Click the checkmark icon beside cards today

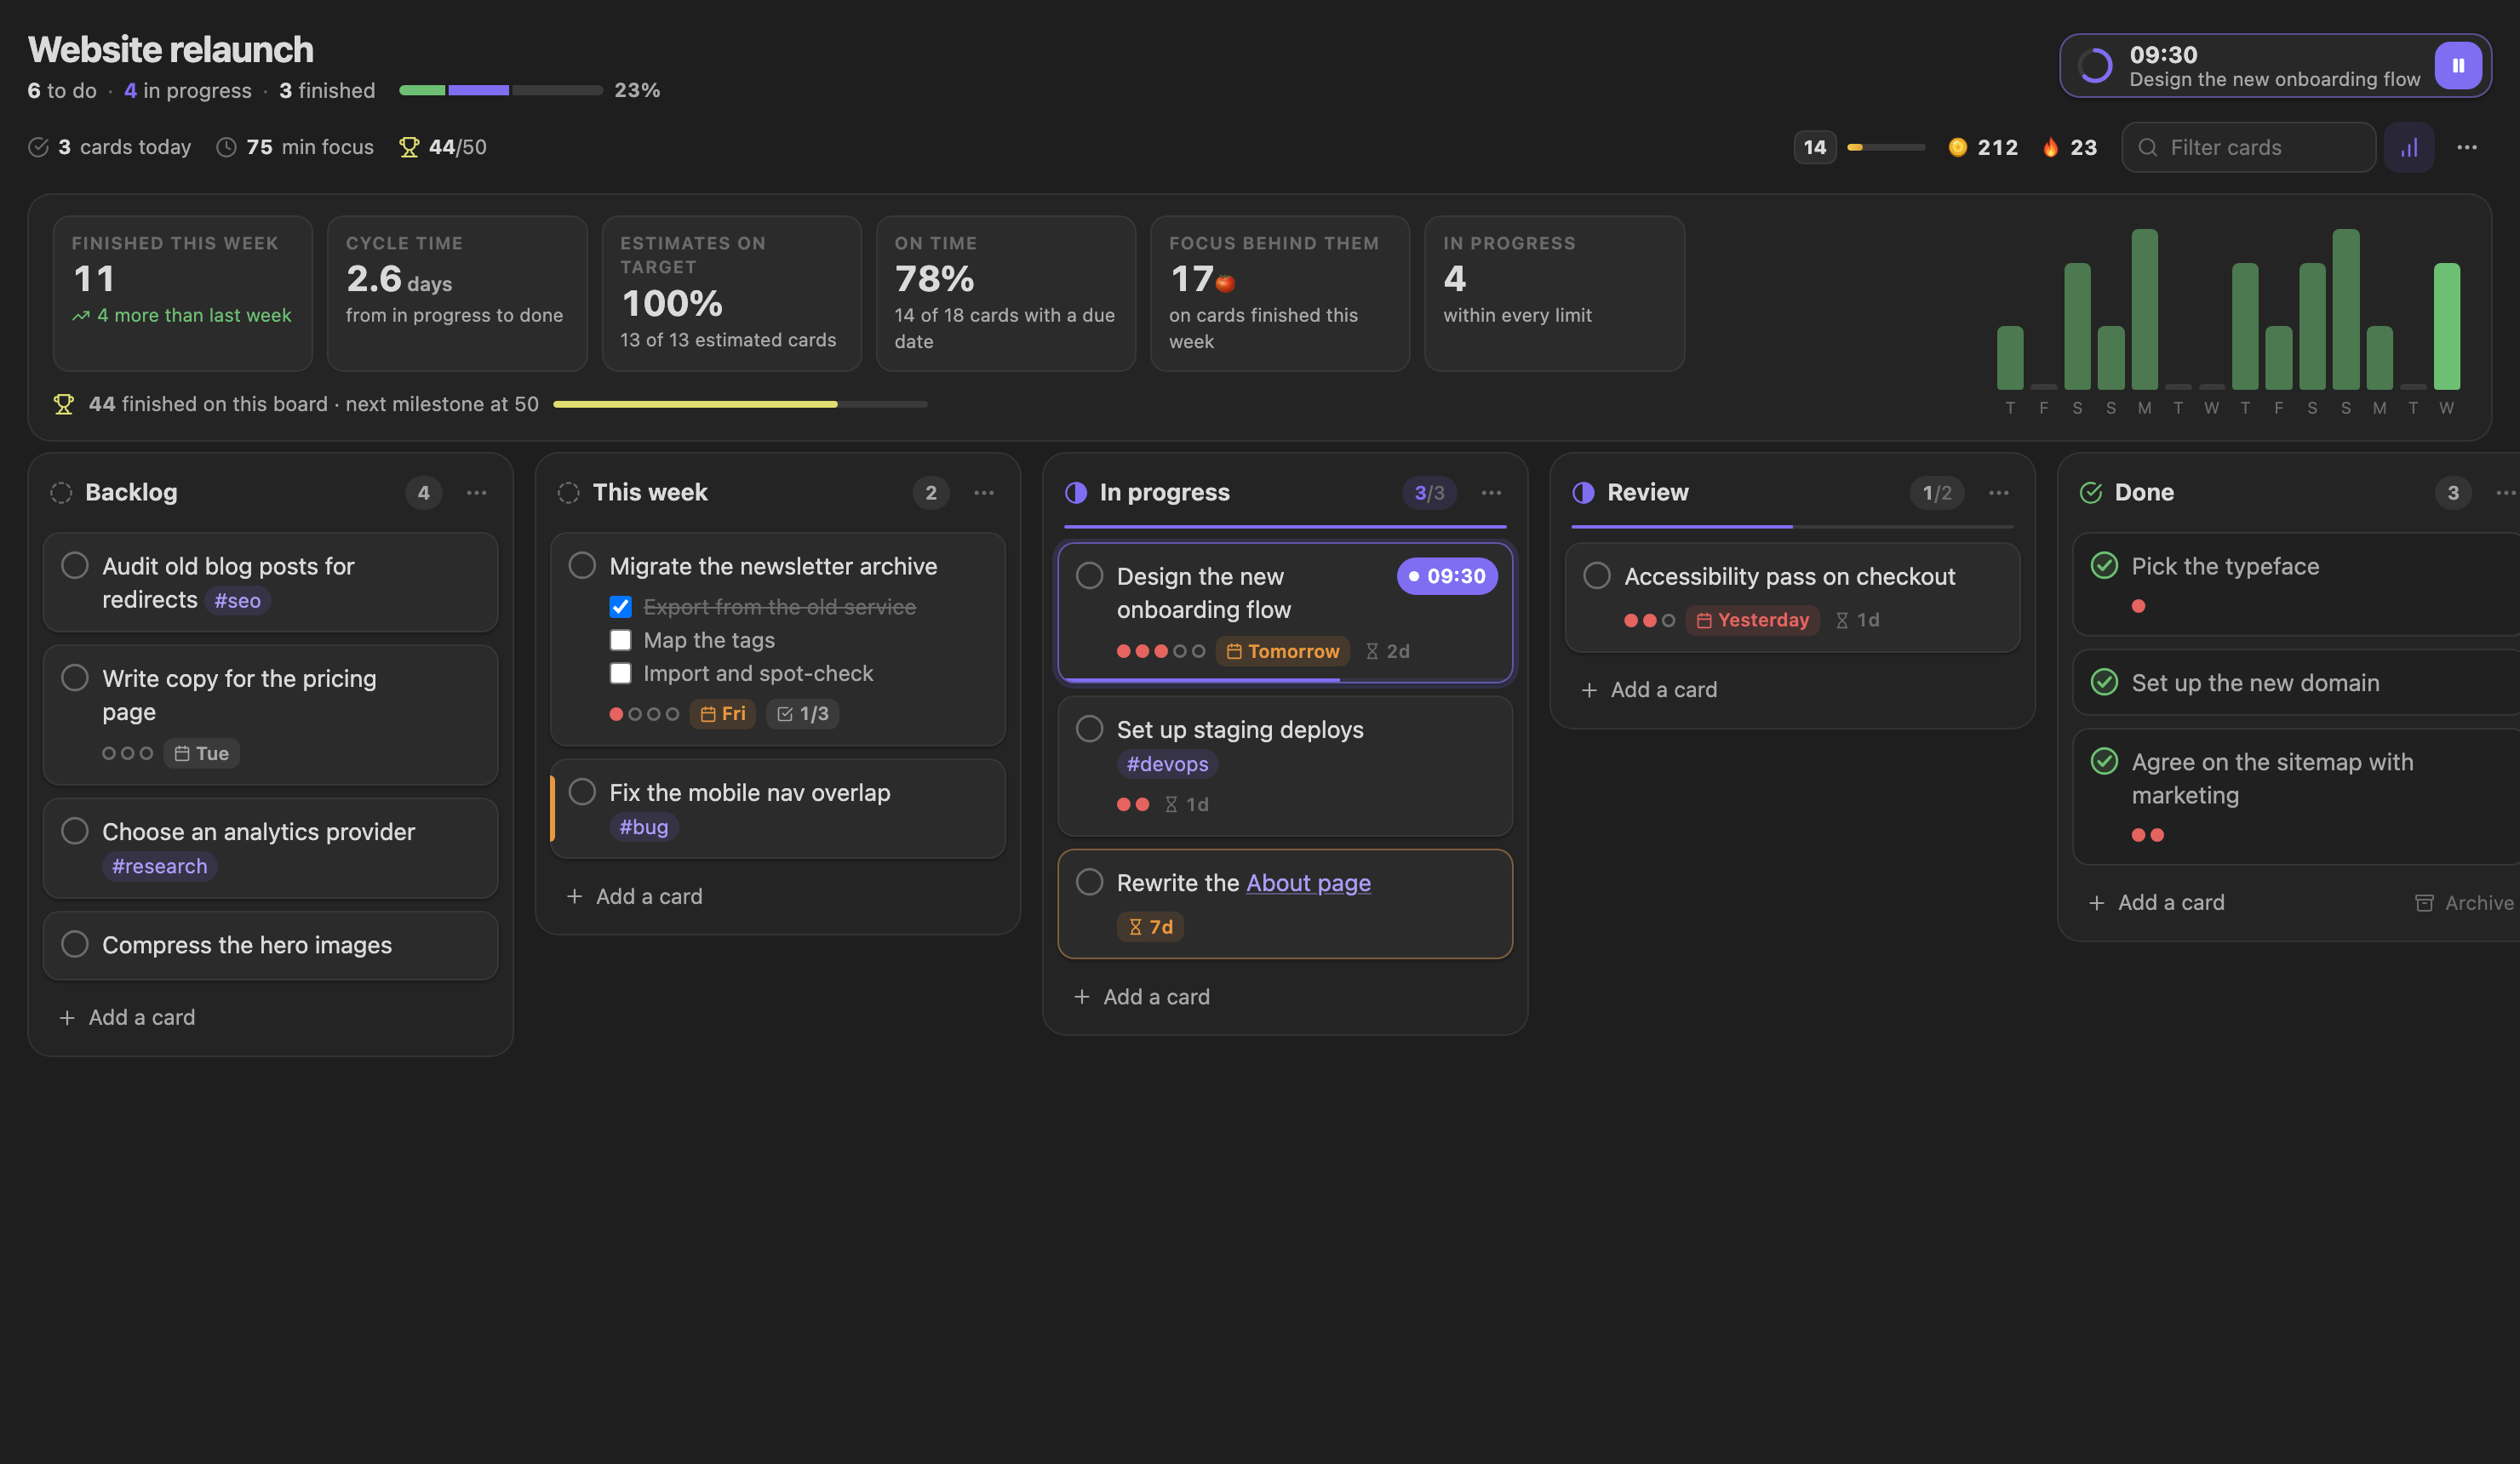[x=38, y=147]
